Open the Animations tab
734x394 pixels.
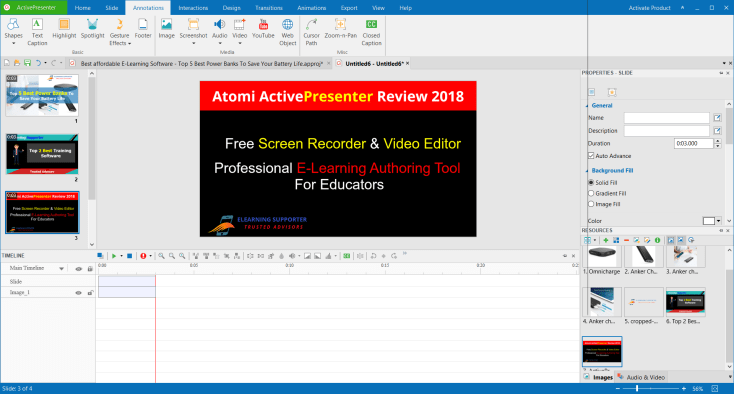coord(311,7)
